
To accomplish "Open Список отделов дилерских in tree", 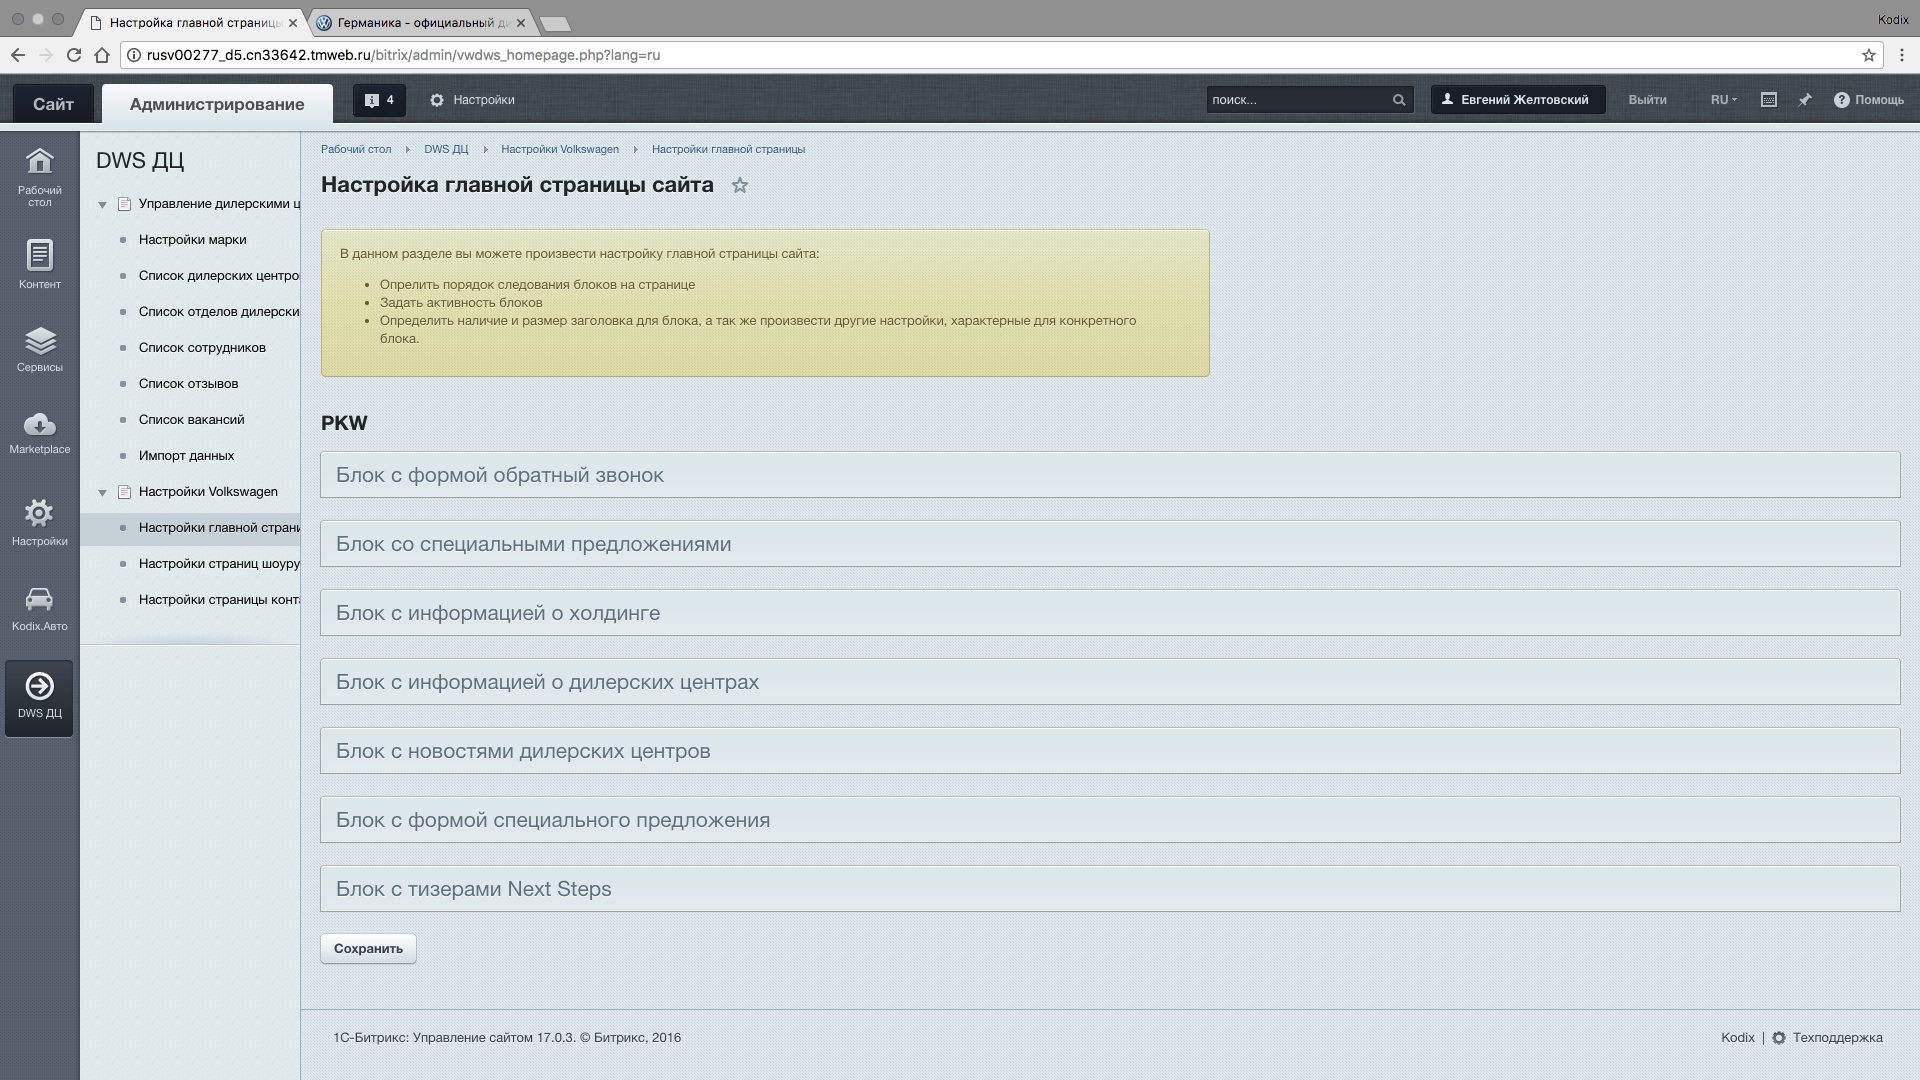I will coord(219,312).
